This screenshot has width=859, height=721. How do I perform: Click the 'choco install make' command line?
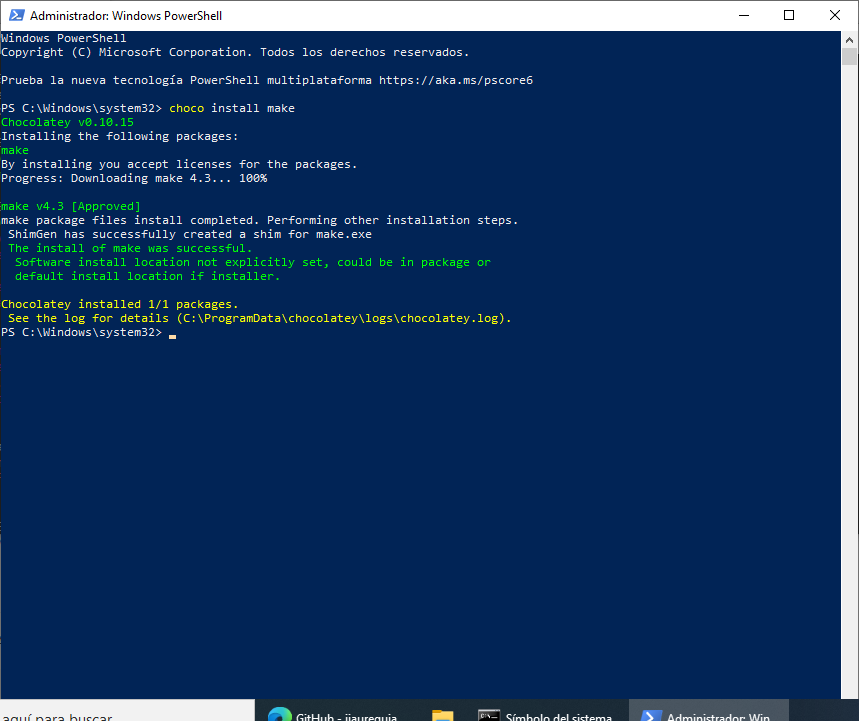coord(232,108)
